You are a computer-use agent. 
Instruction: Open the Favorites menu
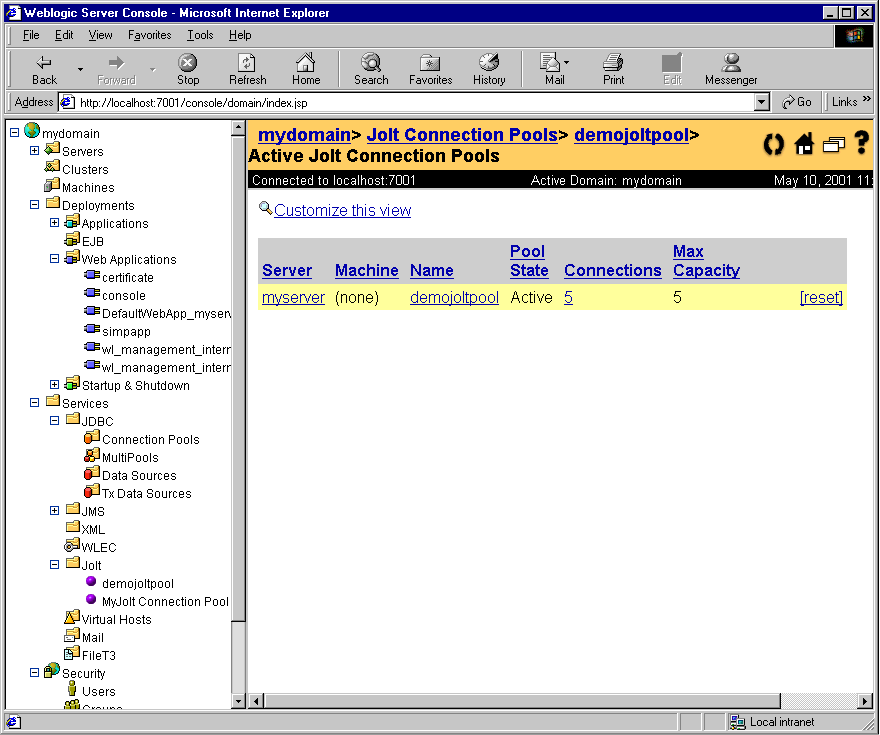click(x=149, y=35)
